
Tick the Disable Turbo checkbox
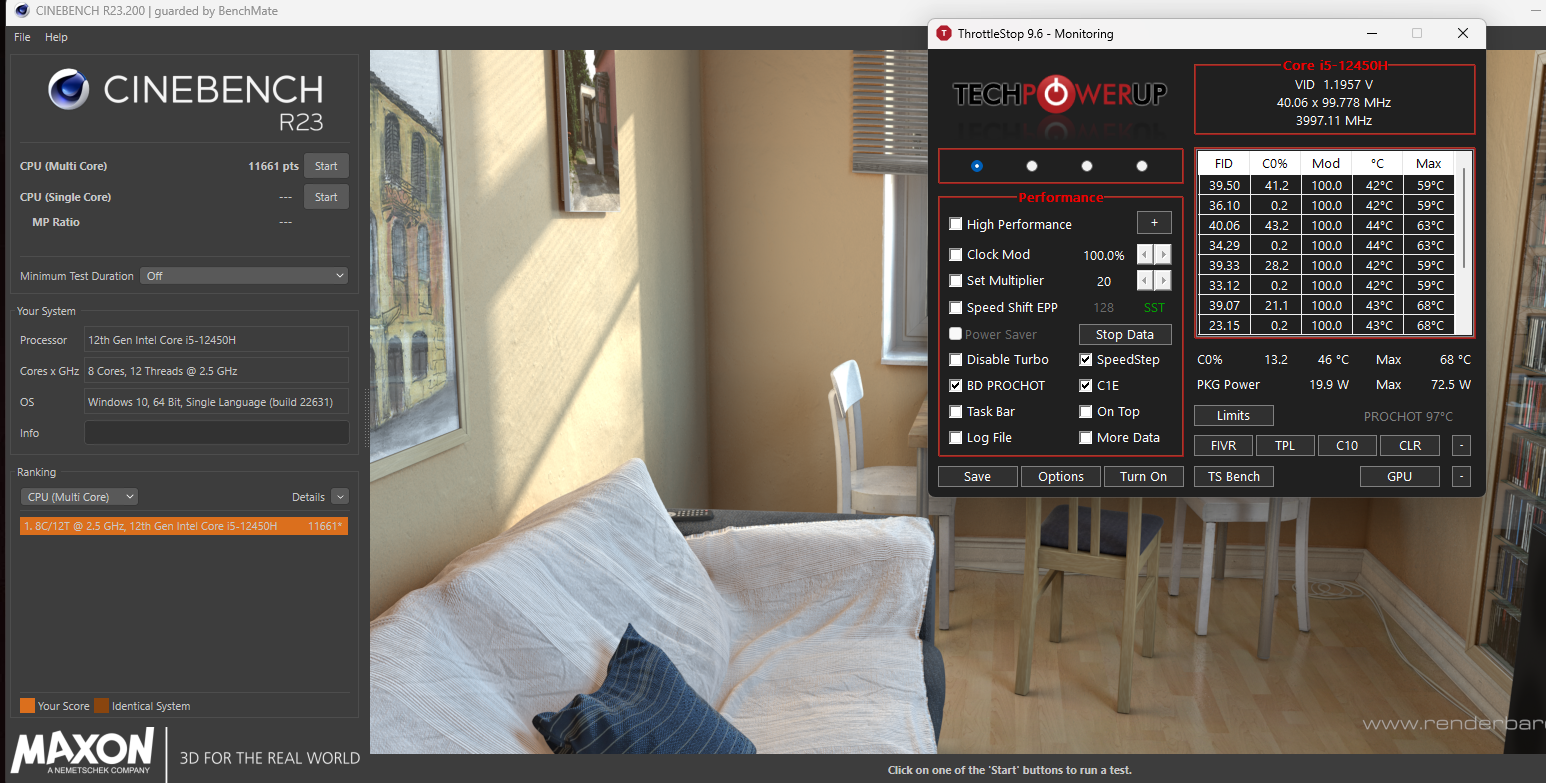pos(956,359)
